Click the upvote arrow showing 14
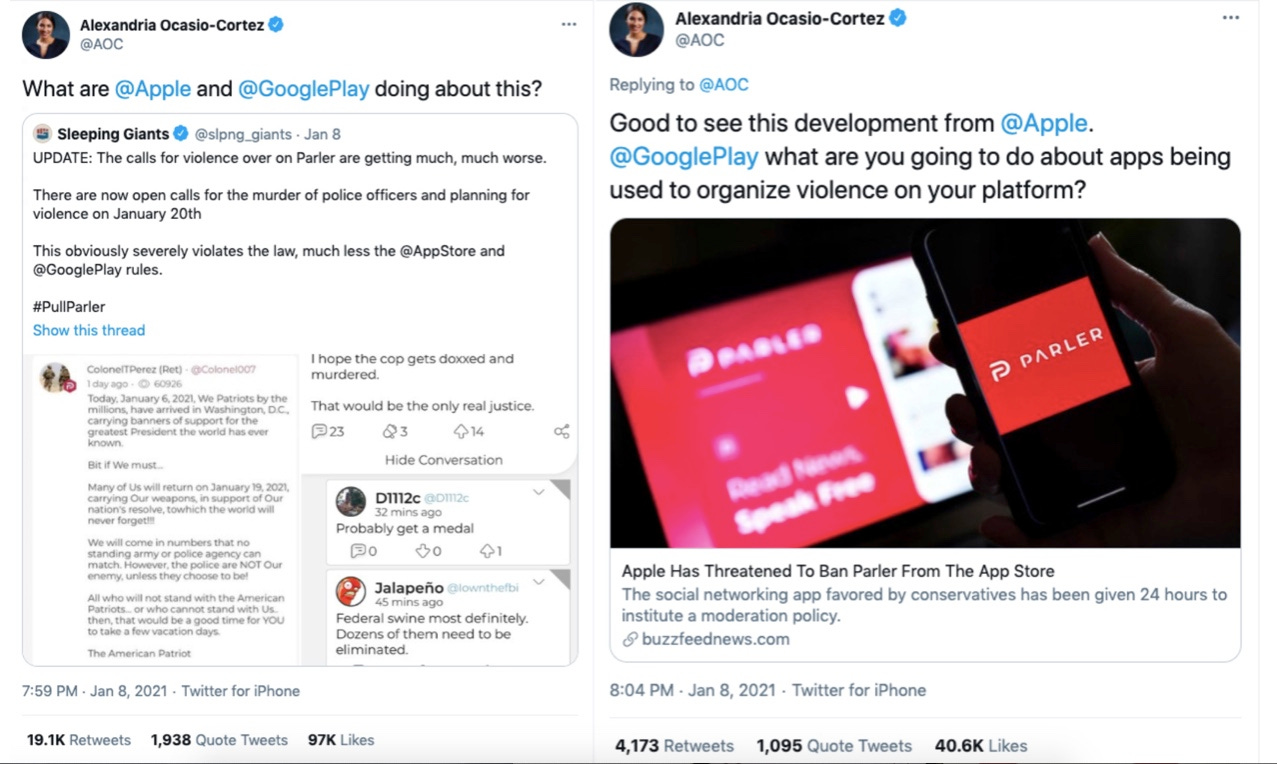This screenshot has height=764, width=1277. (461, 432)
